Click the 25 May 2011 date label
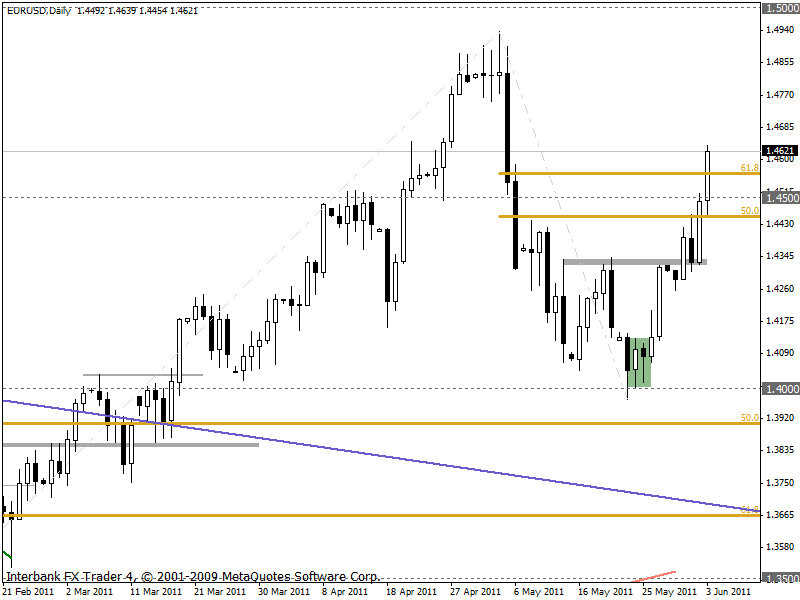 coord(669,592)
